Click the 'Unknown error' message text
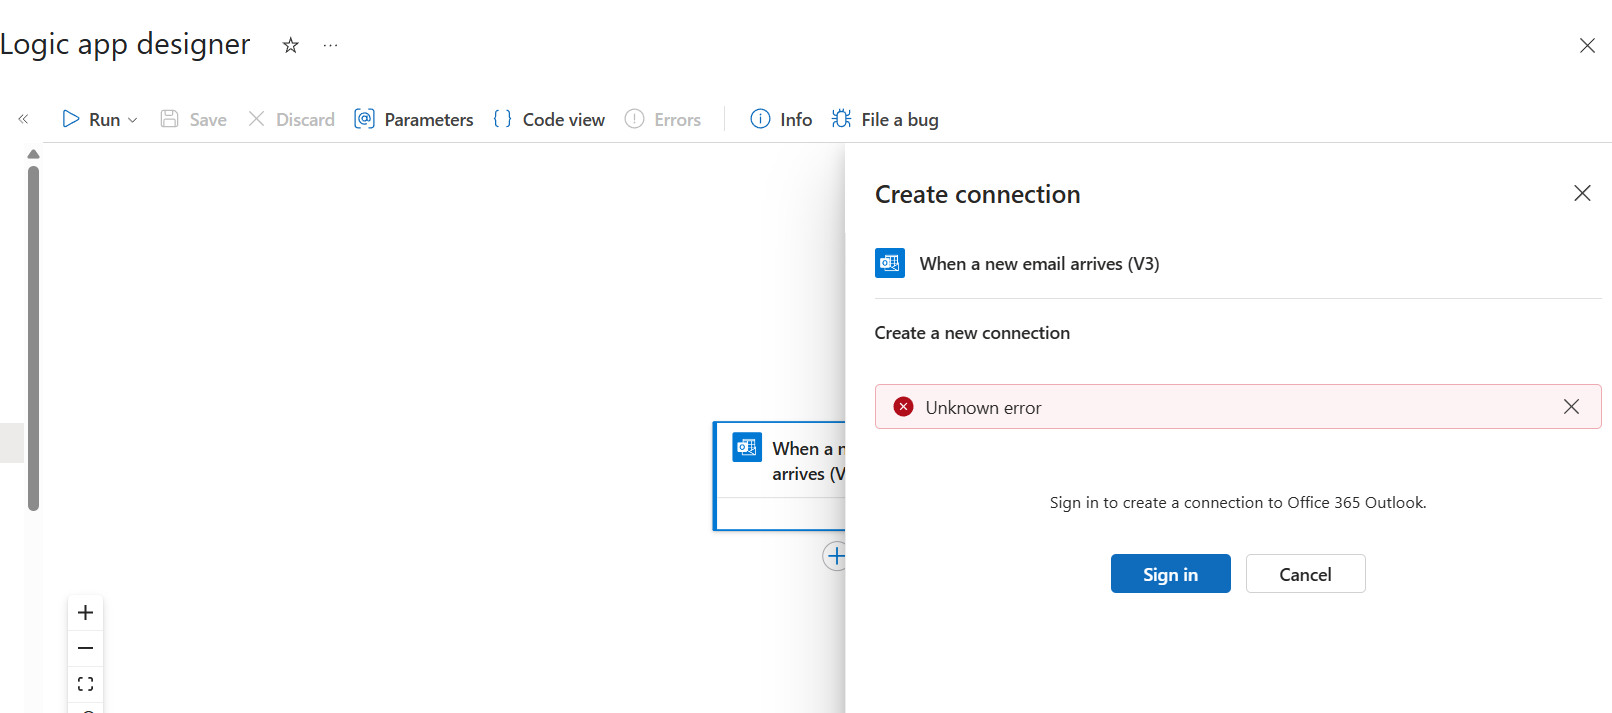This screenshot has width=1612, height=713. (x=983, y=408)
